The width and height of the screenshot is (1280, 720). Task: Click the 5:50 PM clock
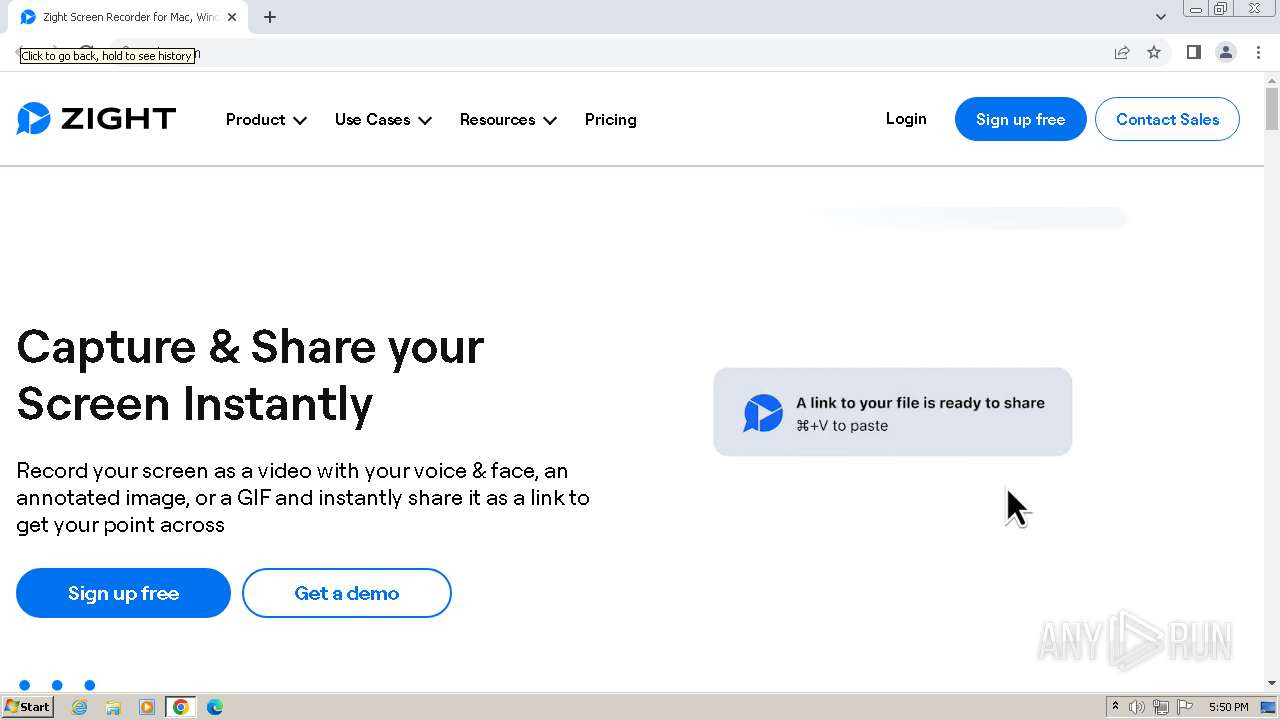point(1229,707)
